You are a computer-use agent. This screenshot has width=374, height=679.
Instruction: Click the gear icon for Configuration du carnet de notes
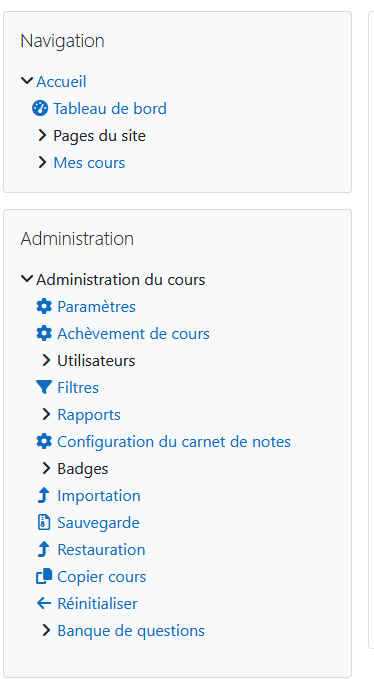coord(44,441)
